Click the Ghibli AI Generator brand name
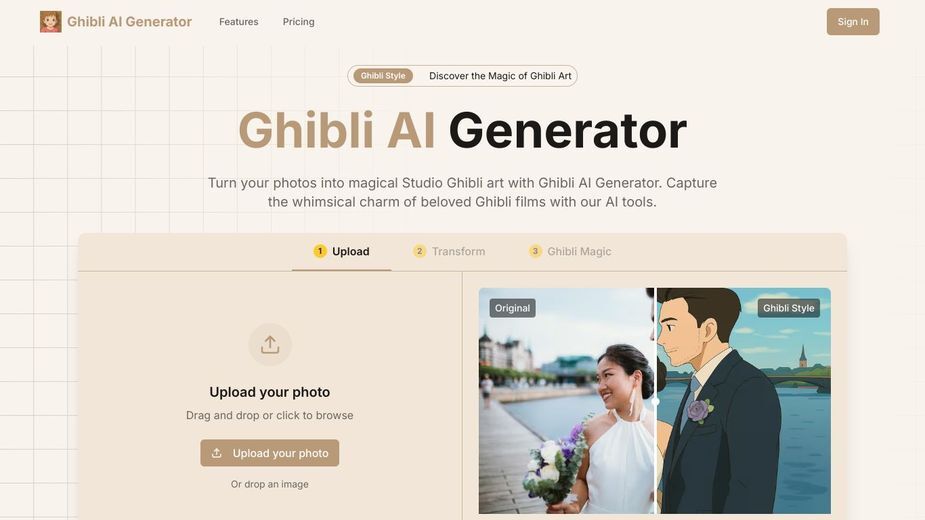Viewport: 925px width, 520px height. point(129,22)
